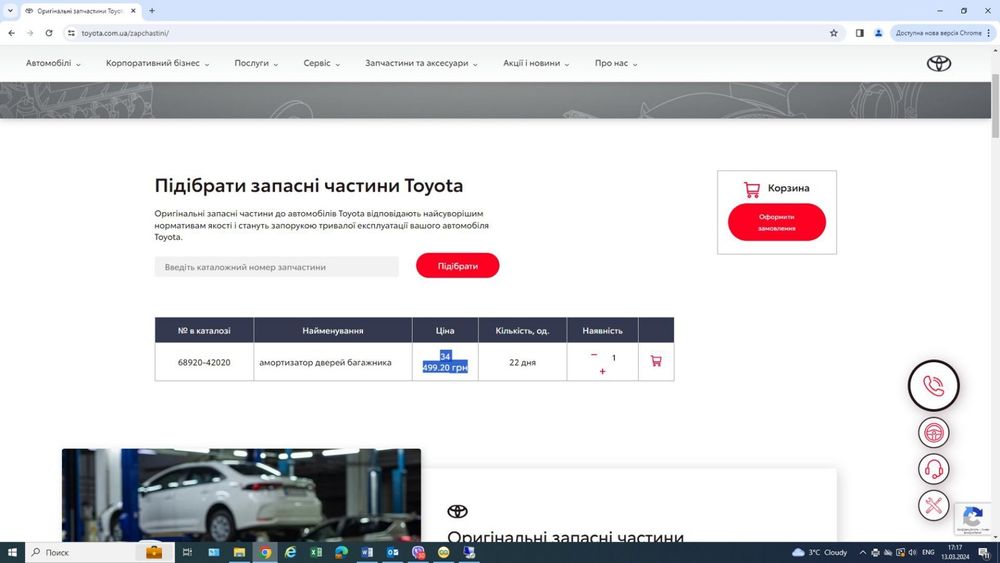Open the Chrome profile icon

click(x=878, y=33)
